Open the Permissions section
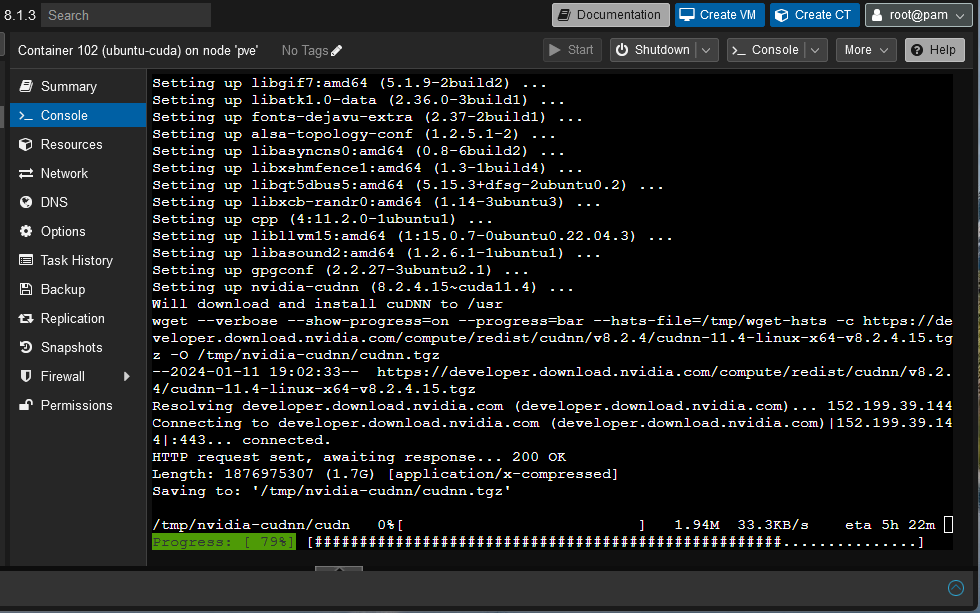The width and height of the screenshot is (980, 613). pos(78,405)
